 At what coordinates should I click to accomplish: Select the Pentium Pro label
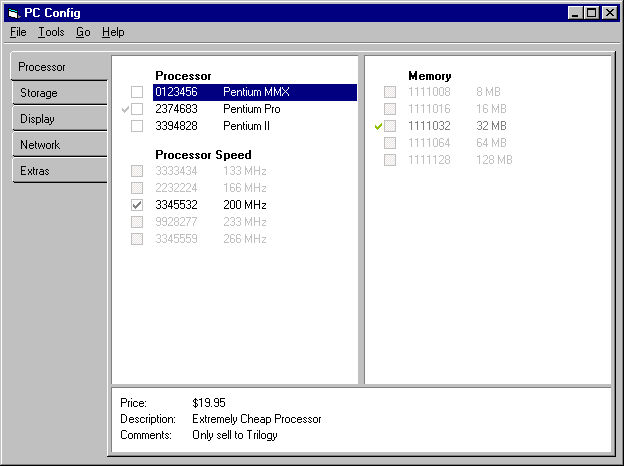pyautogui.click(x=252, y=109)
